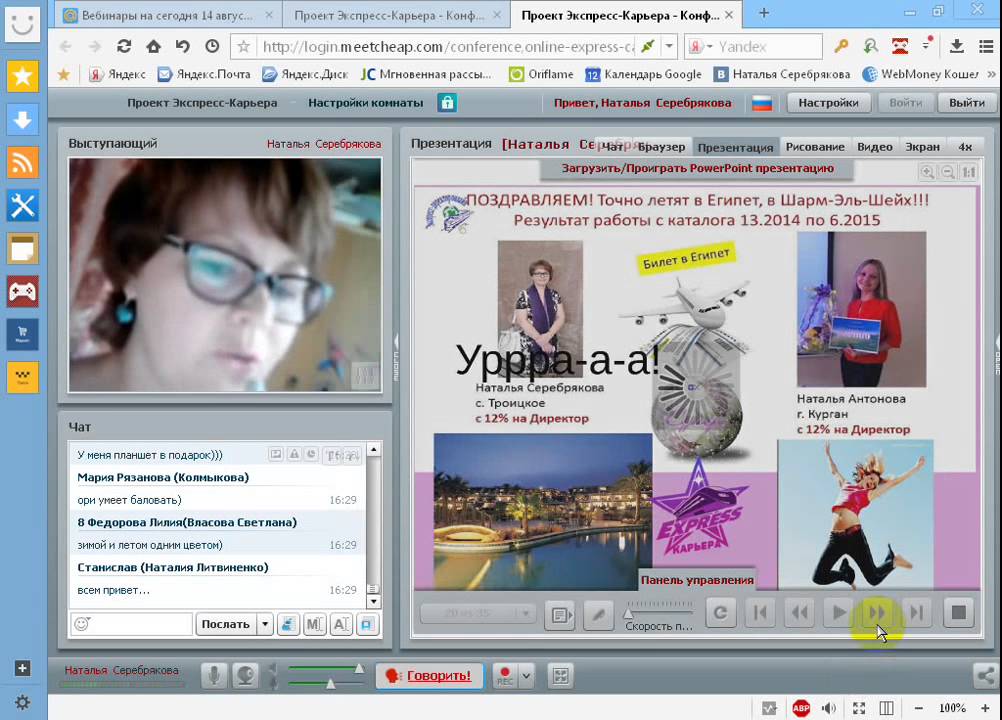Click the zoom in magnifier icon
The height and width of the screenshot is (720, 1002).
[x=927, y=173]
